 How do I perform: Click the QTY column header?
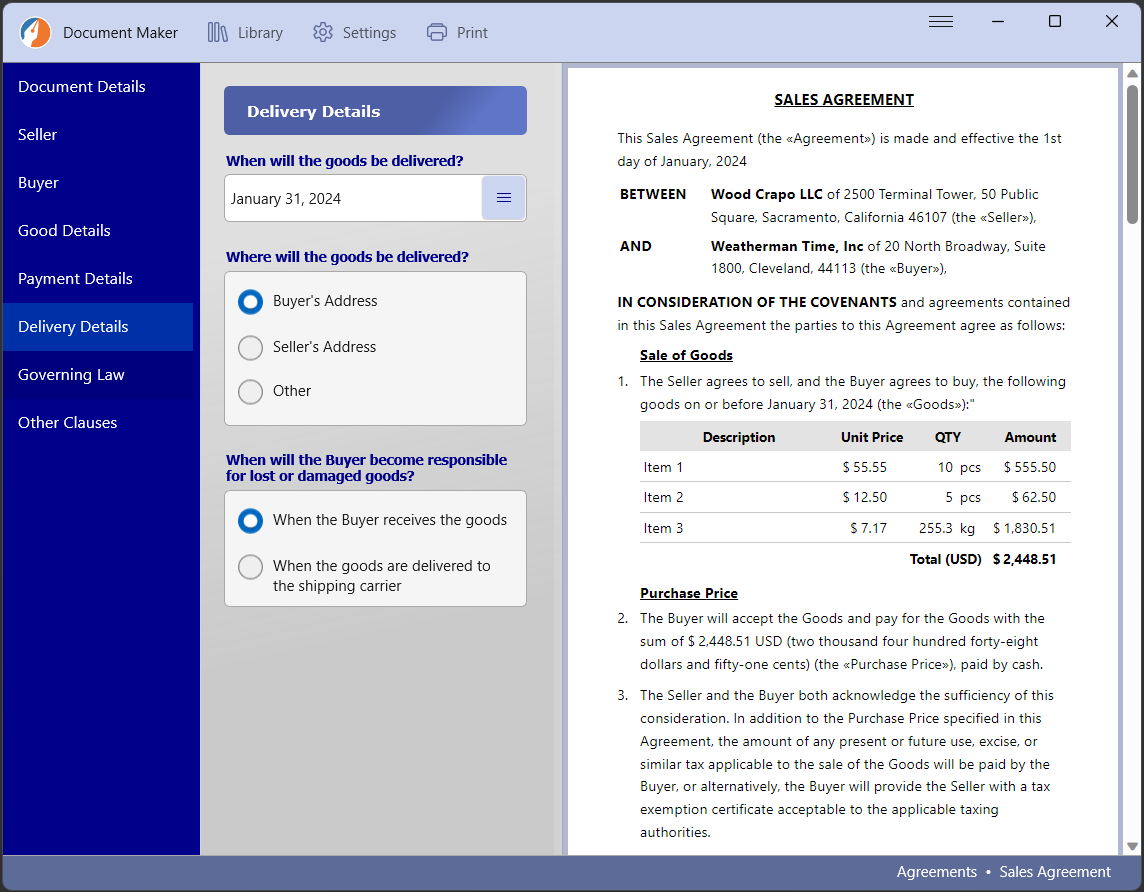pyautogui.click(x=947, y=437)
